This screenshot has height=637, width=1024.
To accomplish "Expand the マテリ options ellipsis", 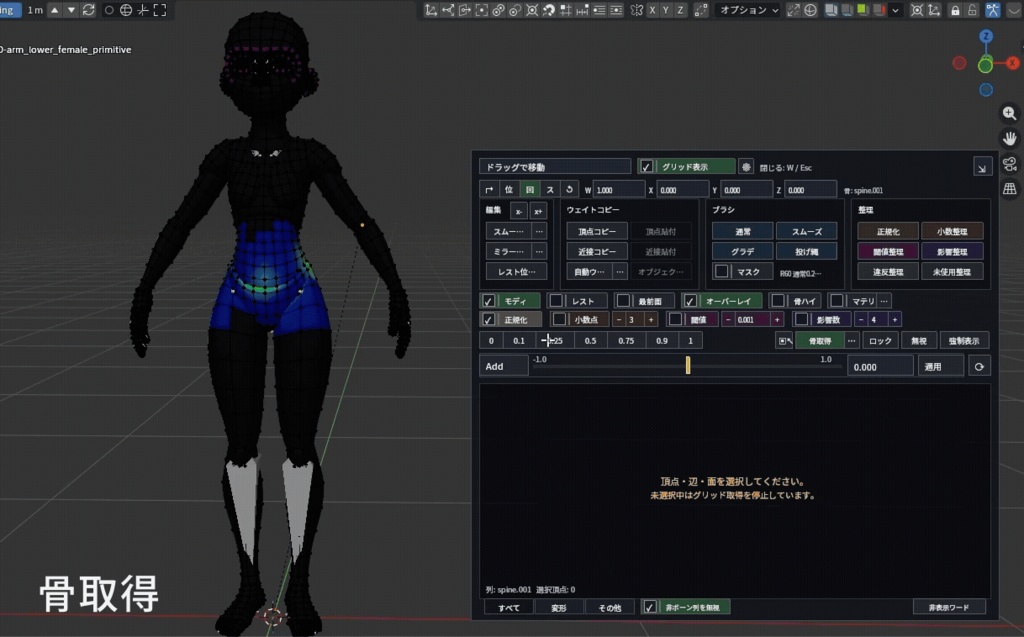I will 884,301.
